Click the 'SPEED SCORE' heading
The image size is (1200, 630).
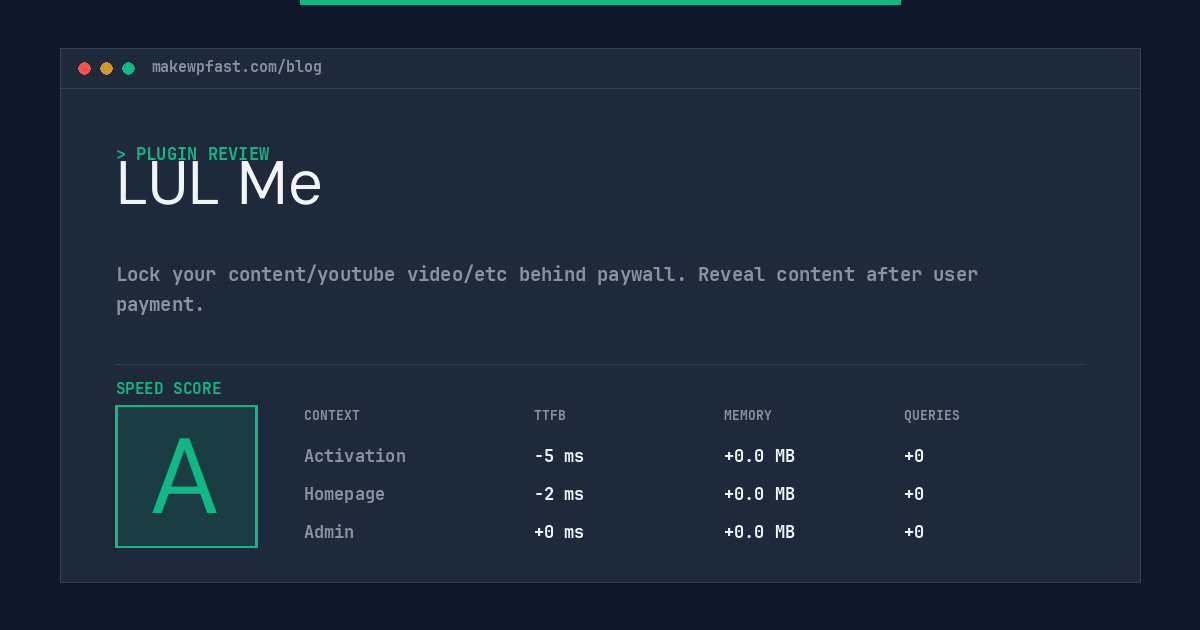point(169,389)
